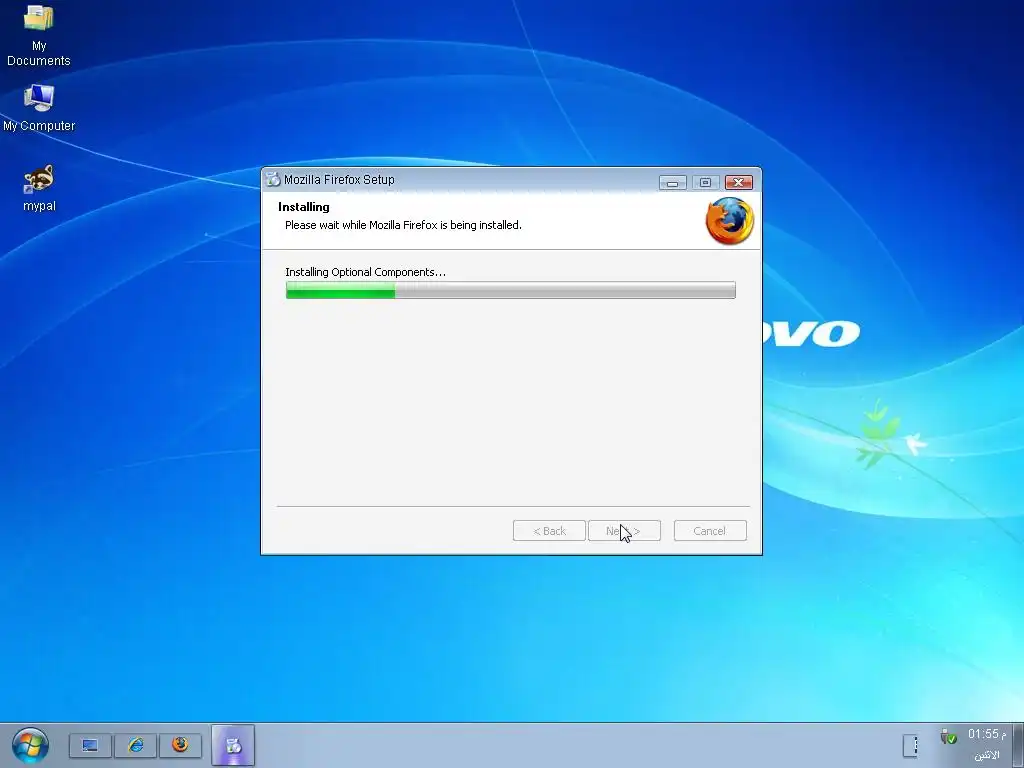Click the setup icon in the title bar
This screenshot has width=1024, height=768.
[x=273, y=180]
